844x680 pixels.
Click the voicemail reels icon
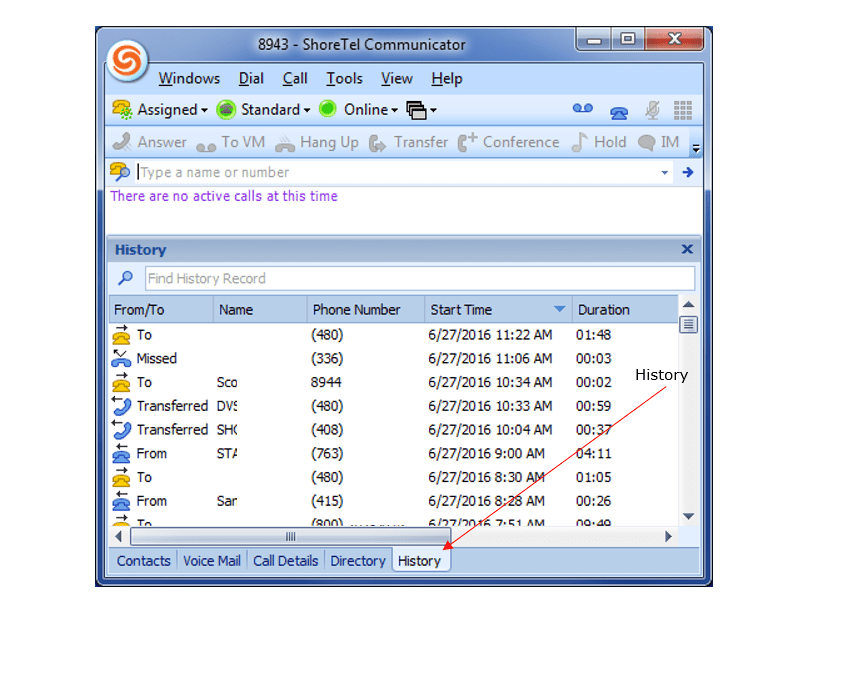click(x=582, y=110)
